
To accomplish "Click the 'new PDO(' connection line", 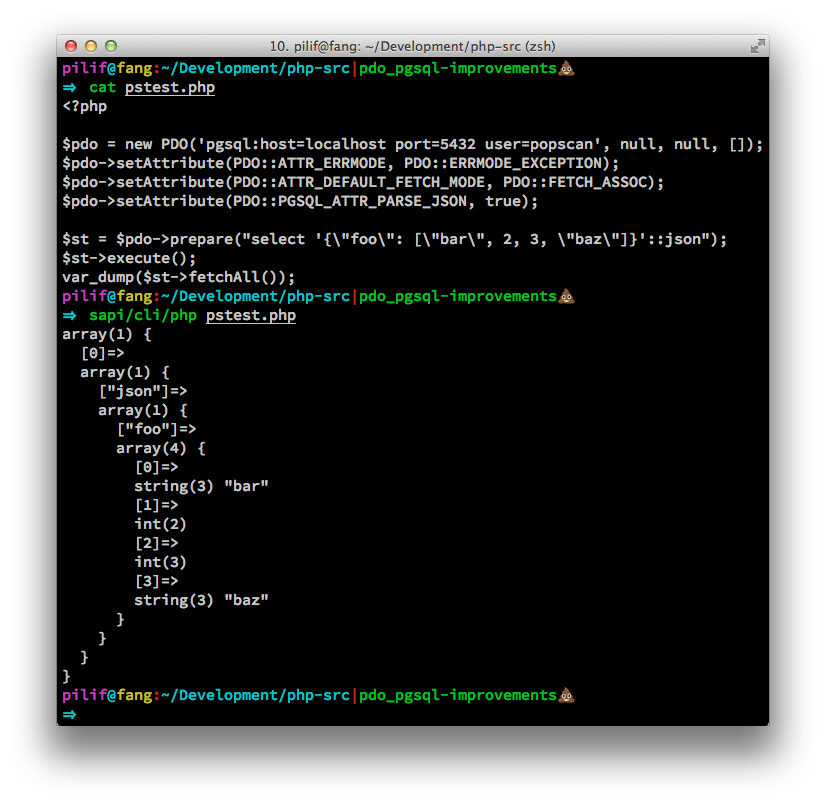I will coord(412,144).
